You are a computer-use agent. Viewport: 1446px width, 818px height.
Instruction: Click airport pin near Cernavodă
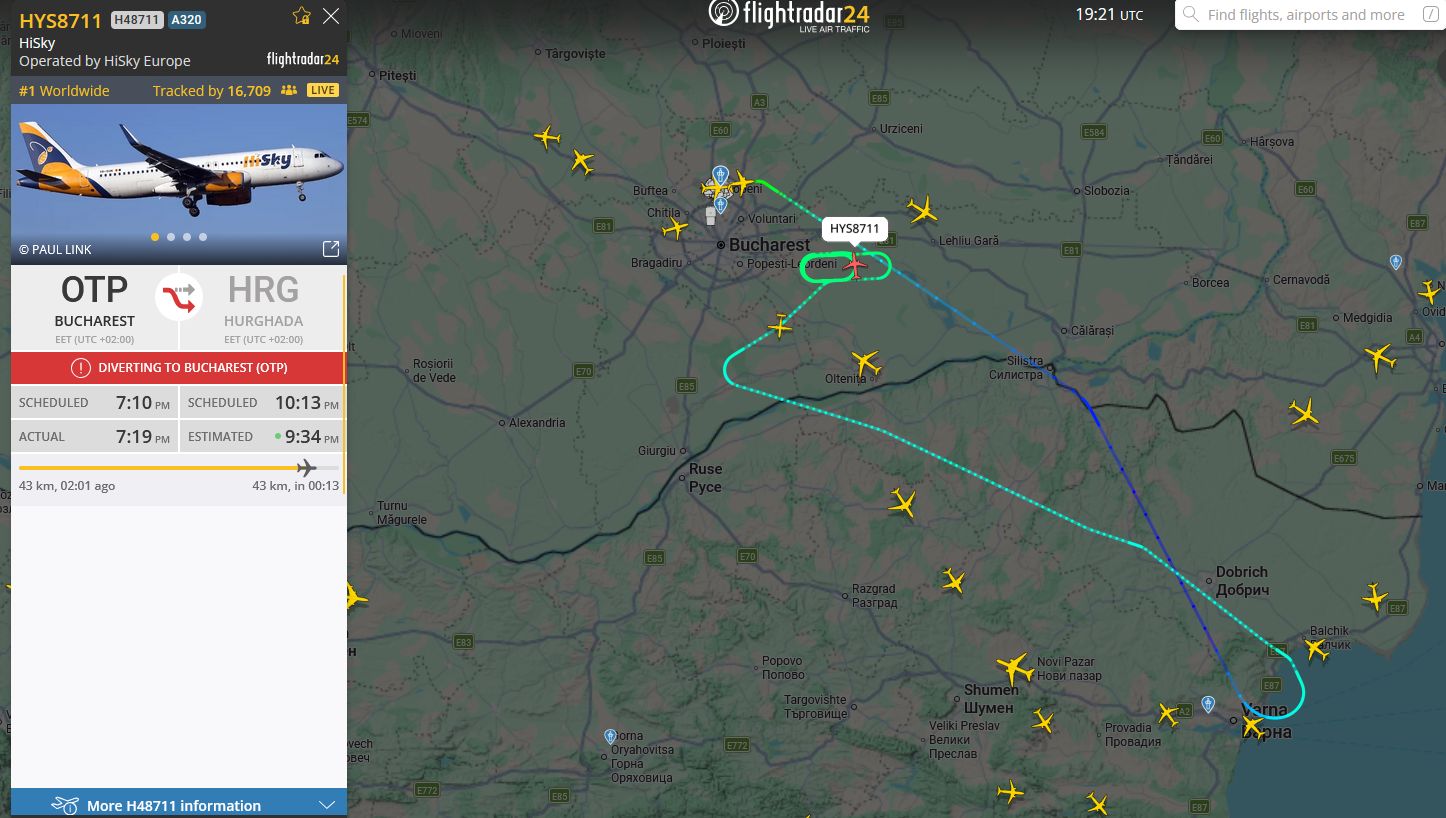1396,262
